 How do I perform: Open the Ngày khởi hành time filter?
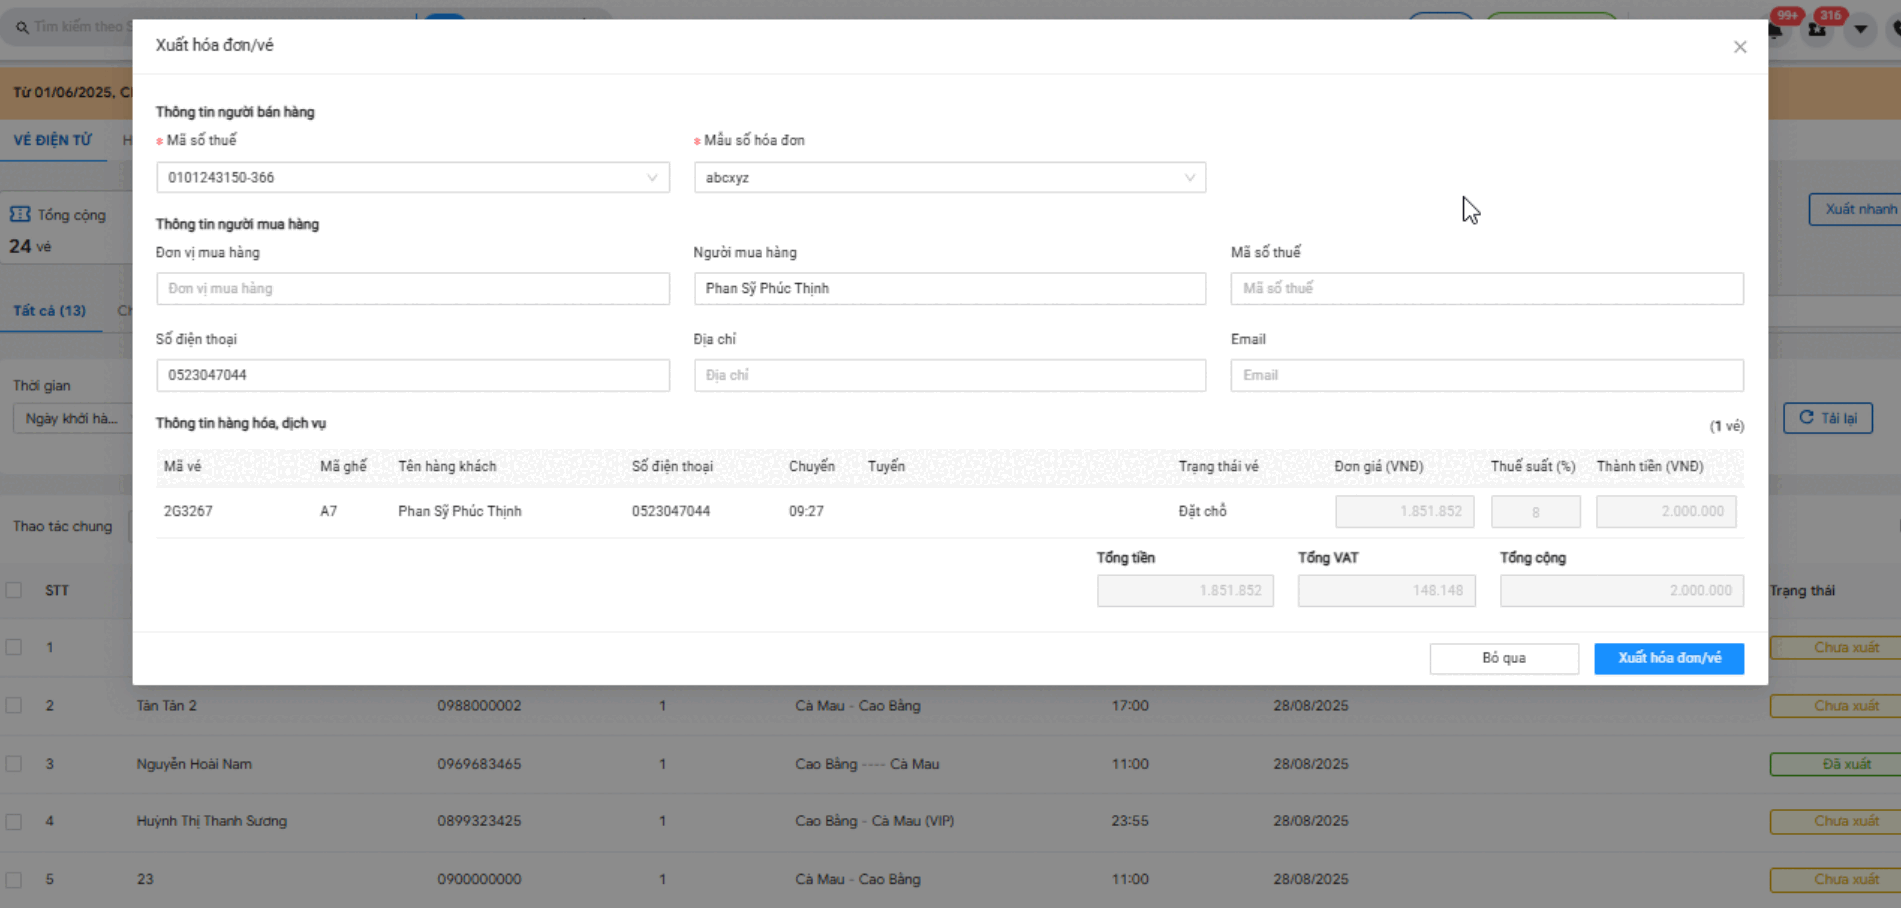(71, 418)
